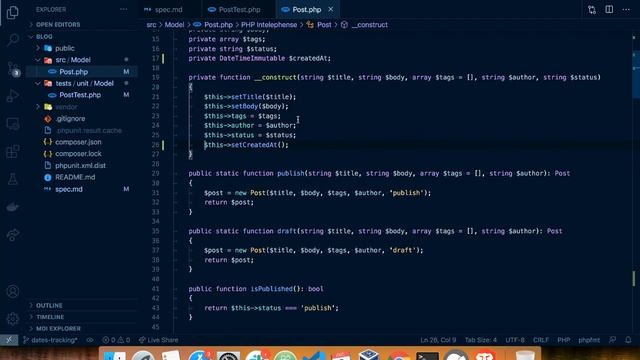The width and height of the screenshot is (640, 360).
Task: Click the Model breadcrumb item
Action: [174, 24]
